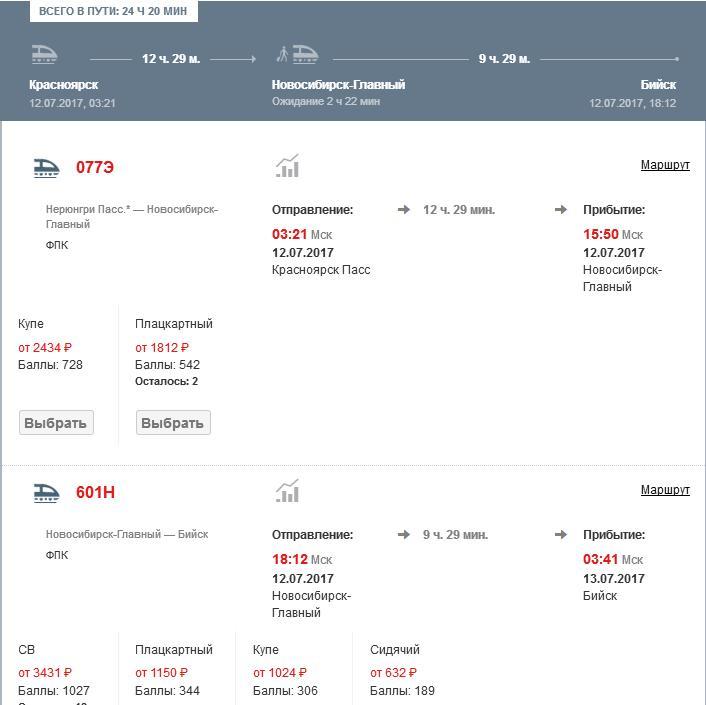The width and height of the screenshot is (706, 705).
Task: Click the header train icon above Красноярск
Action: [x=44, y=54]
